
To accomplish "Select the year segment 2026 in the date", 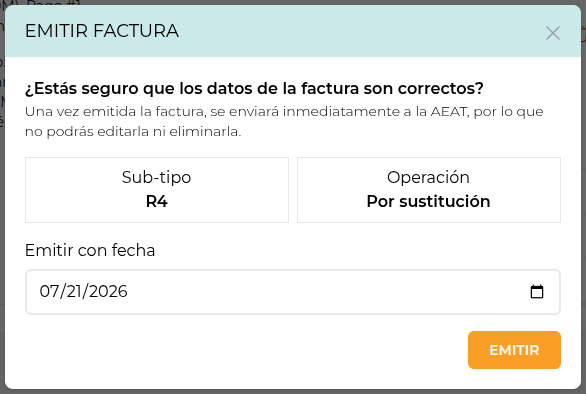I will (108, 291).
